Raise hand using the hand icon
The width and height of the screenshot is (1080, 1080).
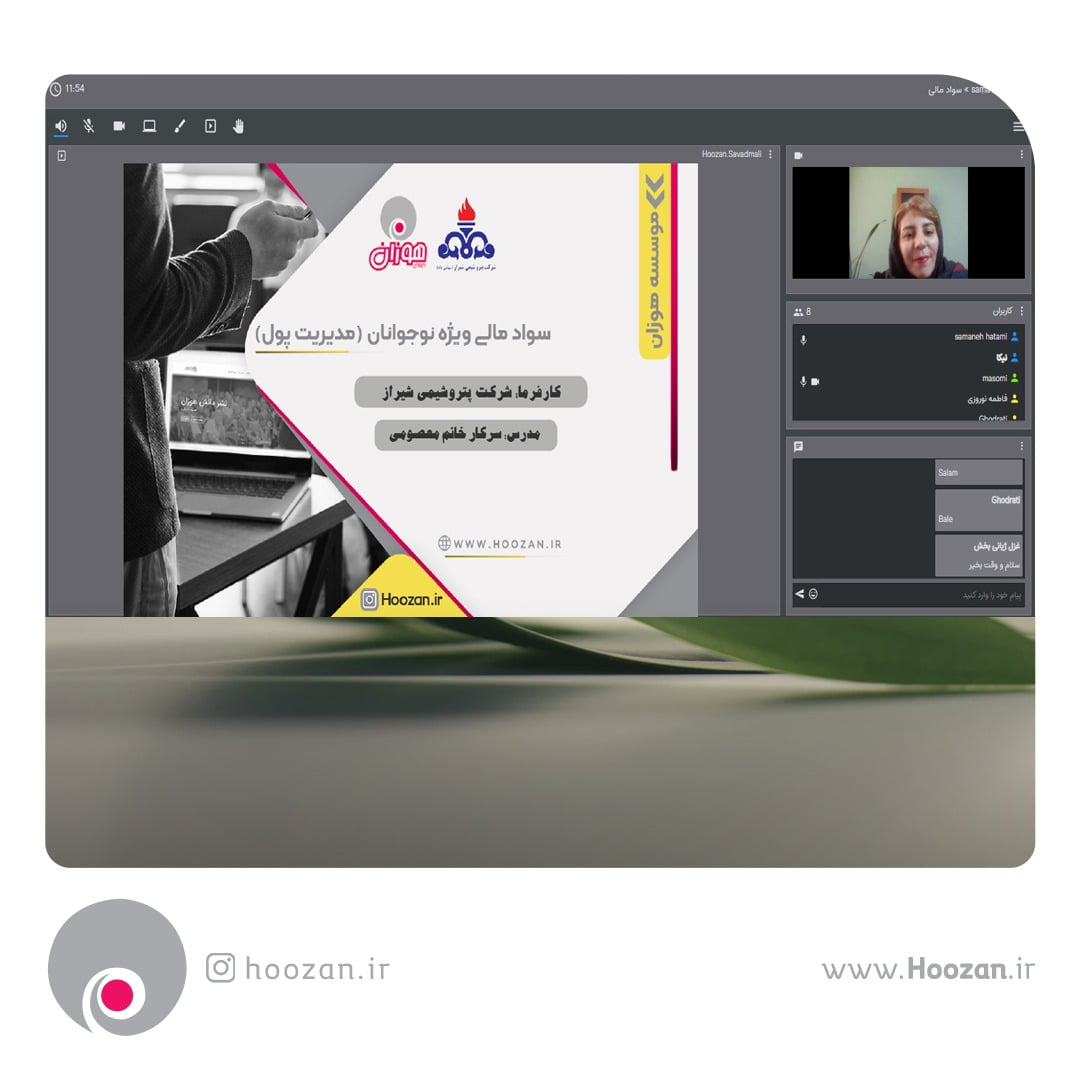(x=238, y=126)
